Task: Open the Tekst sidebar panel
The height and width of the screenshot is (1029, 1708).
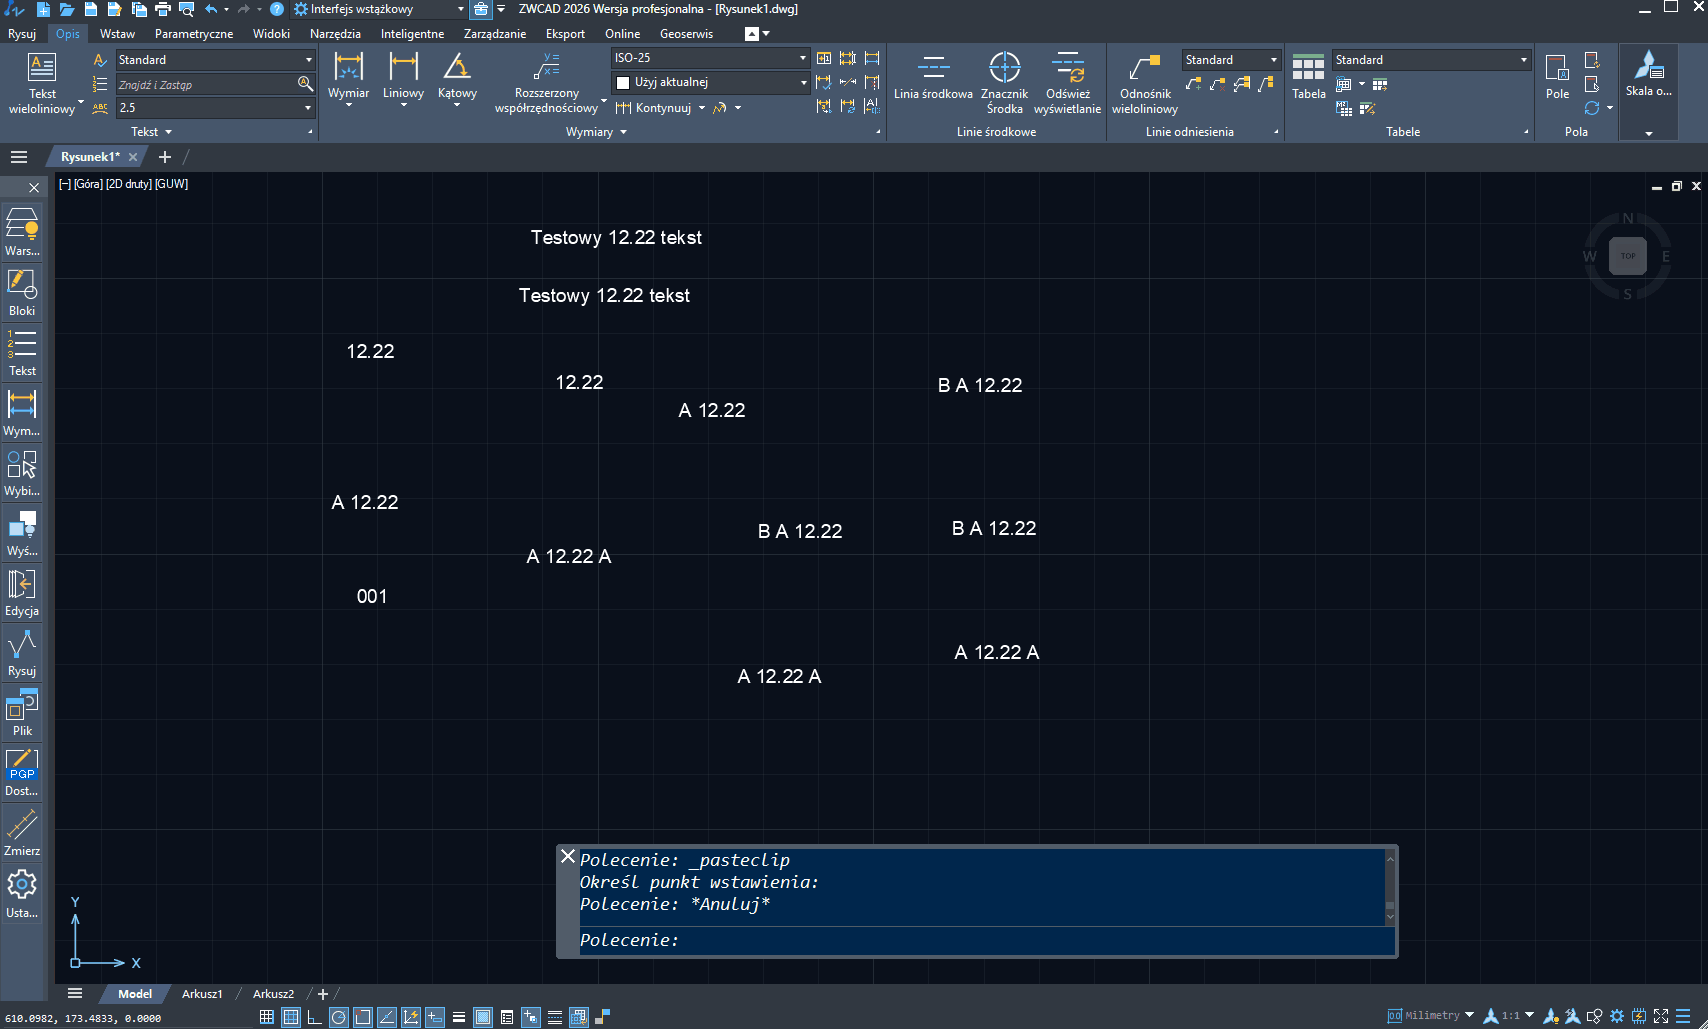Action: point(22,352)
